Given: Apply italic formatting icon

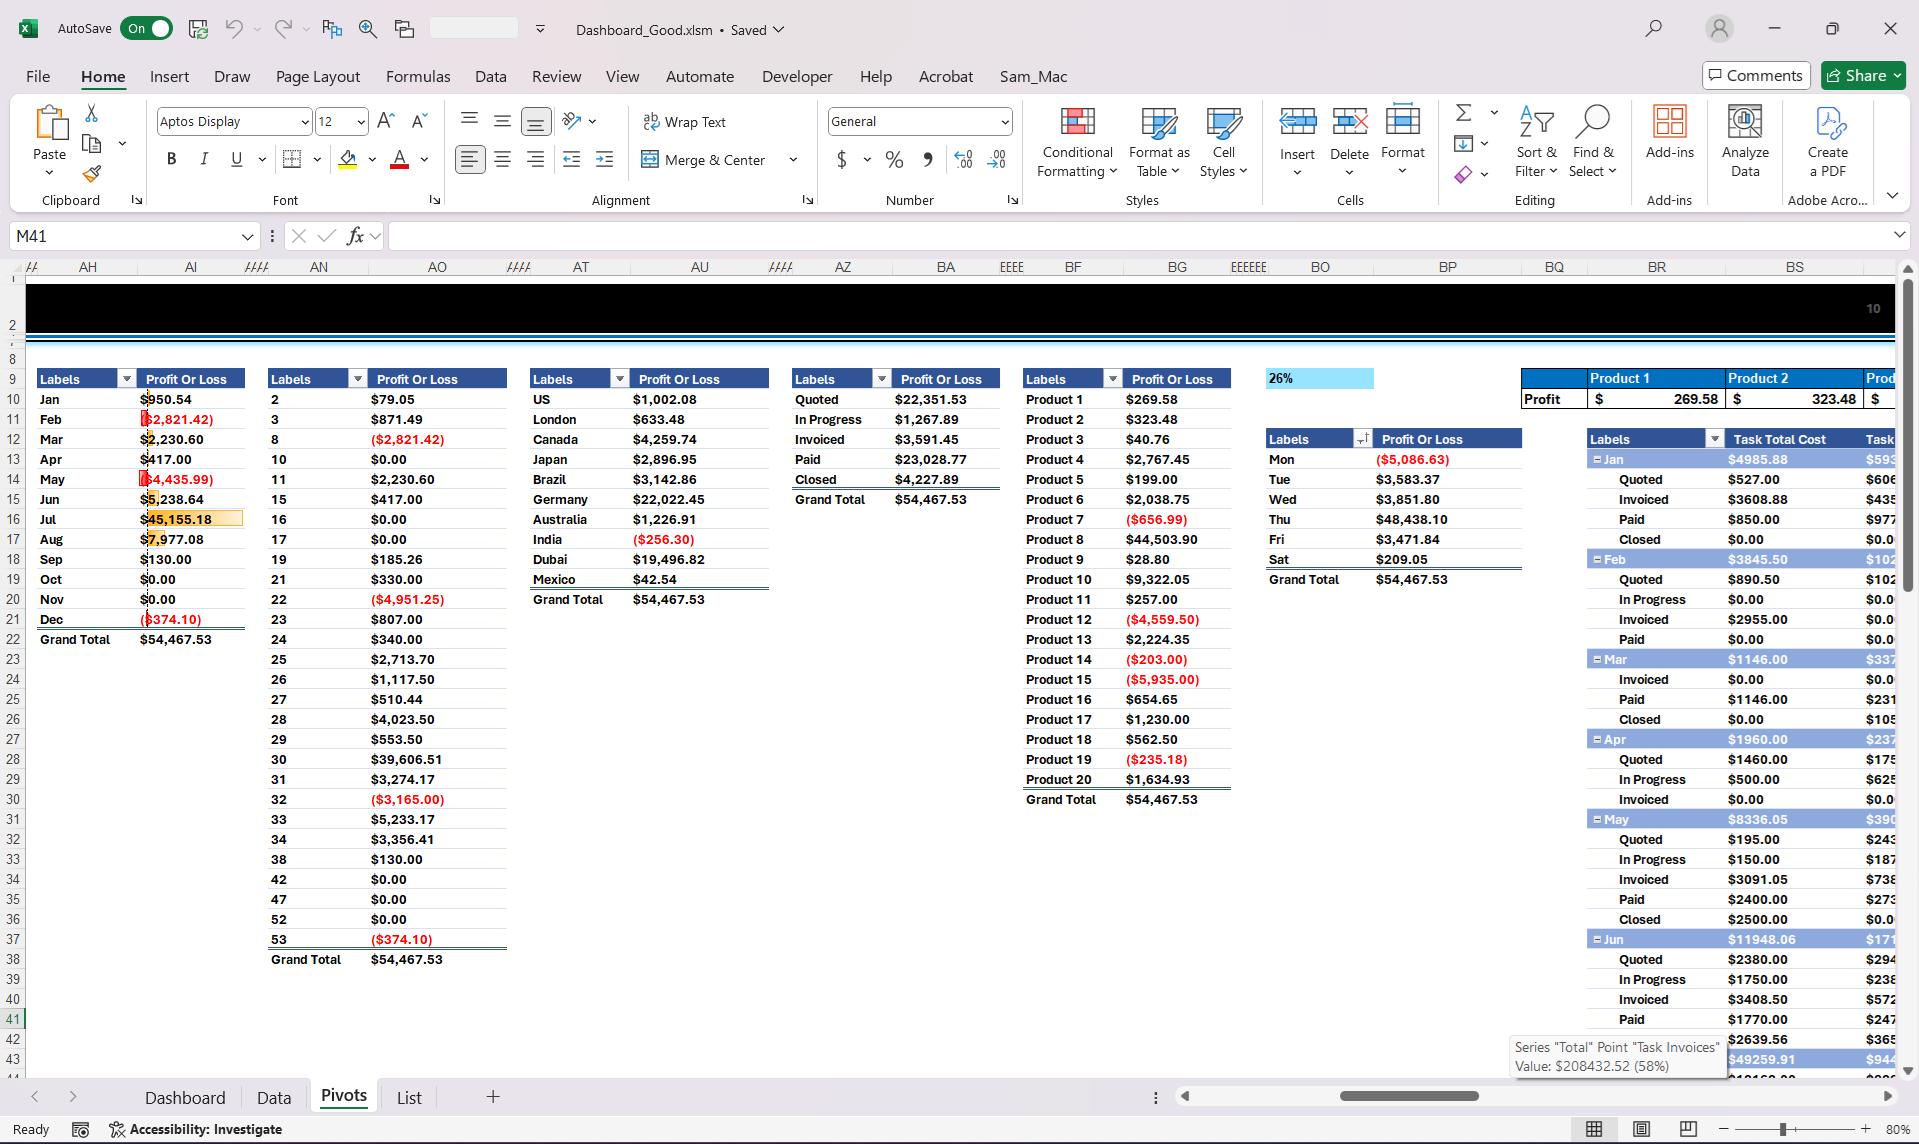Looking at the screenshot, I should (204, 159).
